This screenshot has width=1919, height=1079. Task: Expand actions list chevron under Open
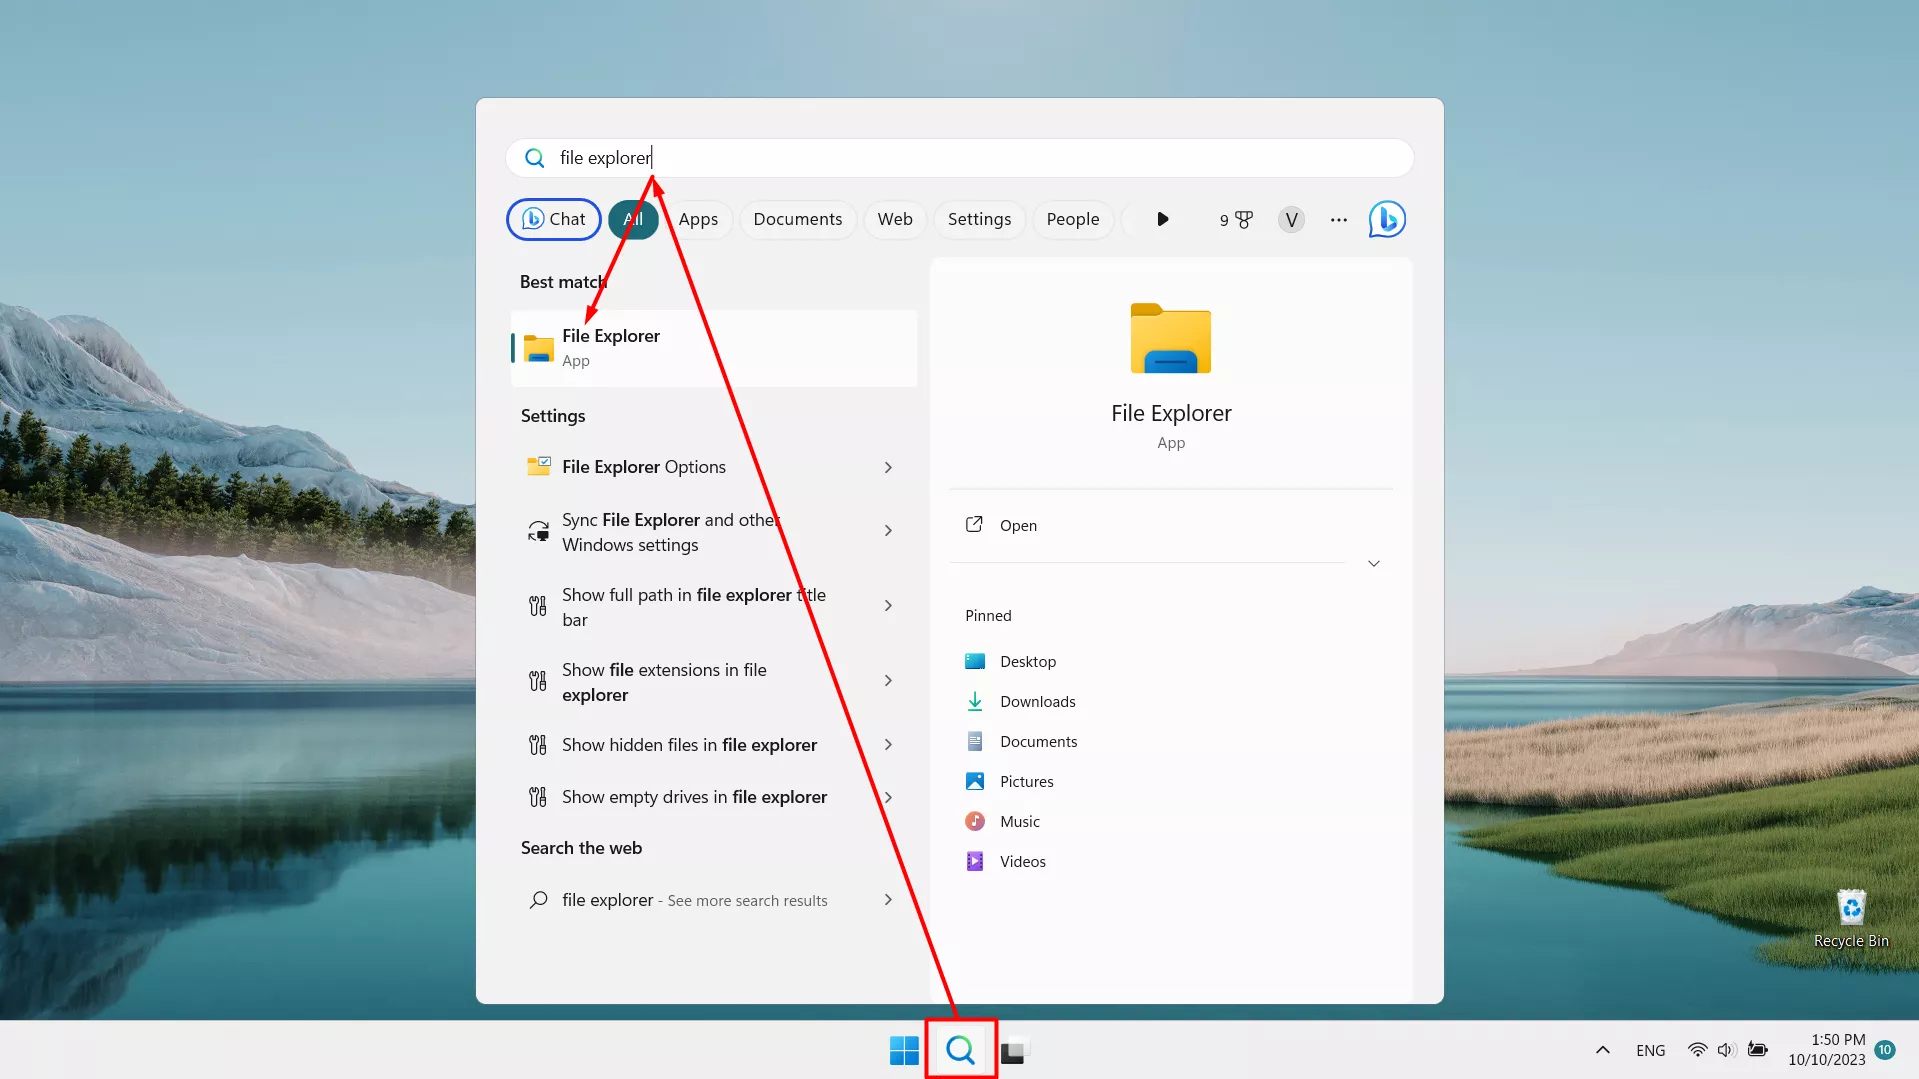click(x=1374, y=563)
